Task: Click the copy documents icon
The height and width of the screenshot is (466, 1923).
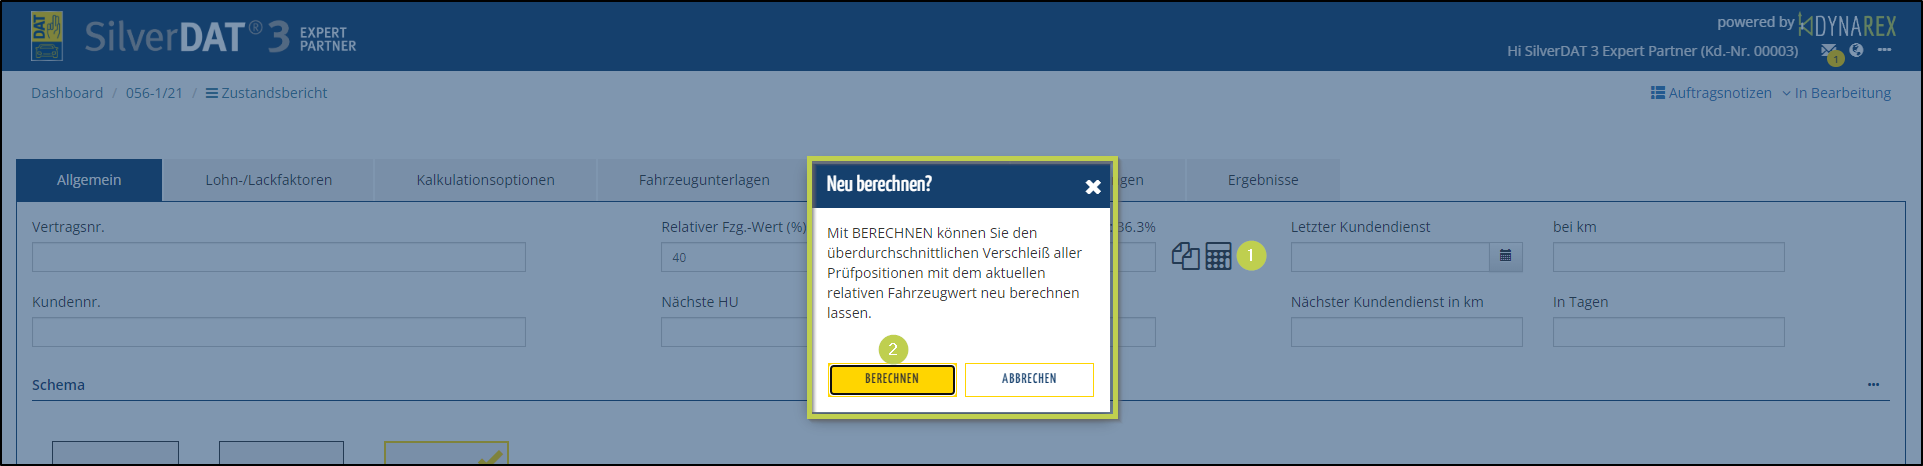Action: 1185,257
